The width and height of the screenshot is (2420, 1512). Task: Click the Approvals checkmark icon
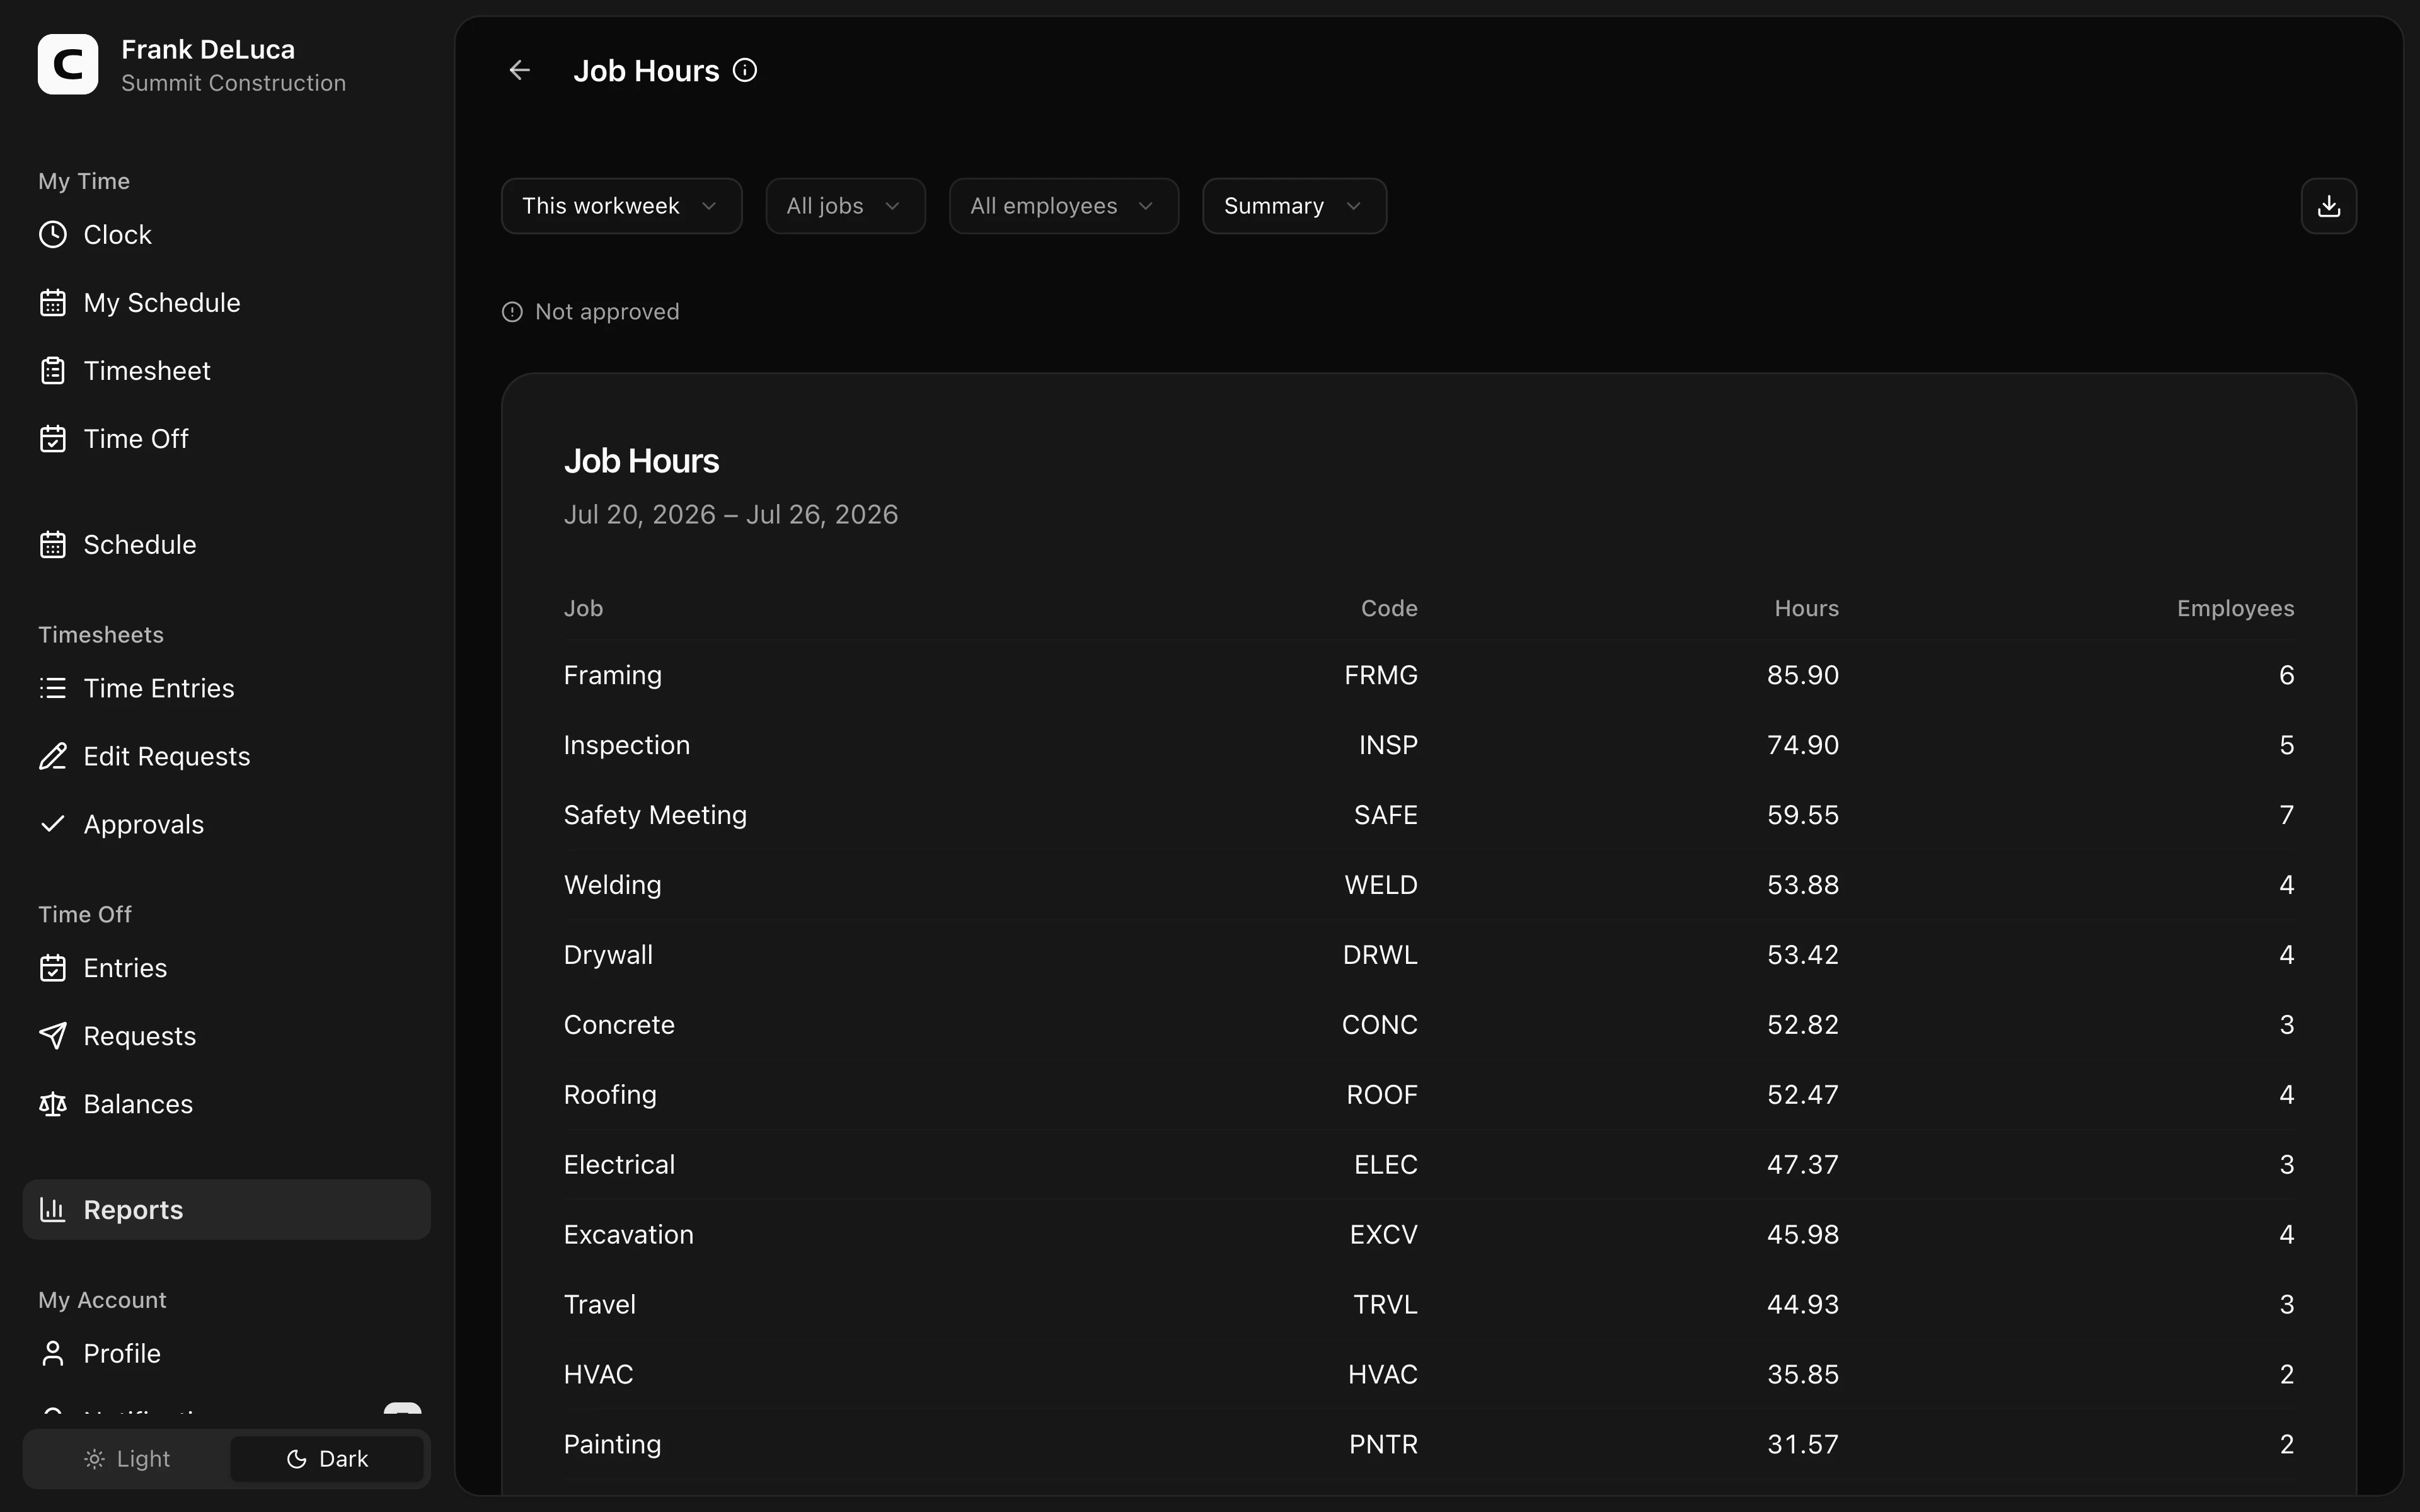(x=53, y=825)
